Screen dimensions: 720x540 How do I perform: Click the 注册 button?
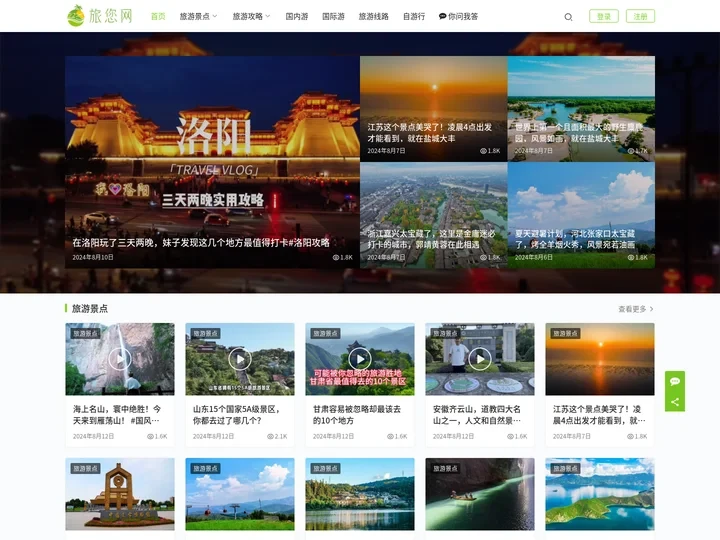[640, 16]
